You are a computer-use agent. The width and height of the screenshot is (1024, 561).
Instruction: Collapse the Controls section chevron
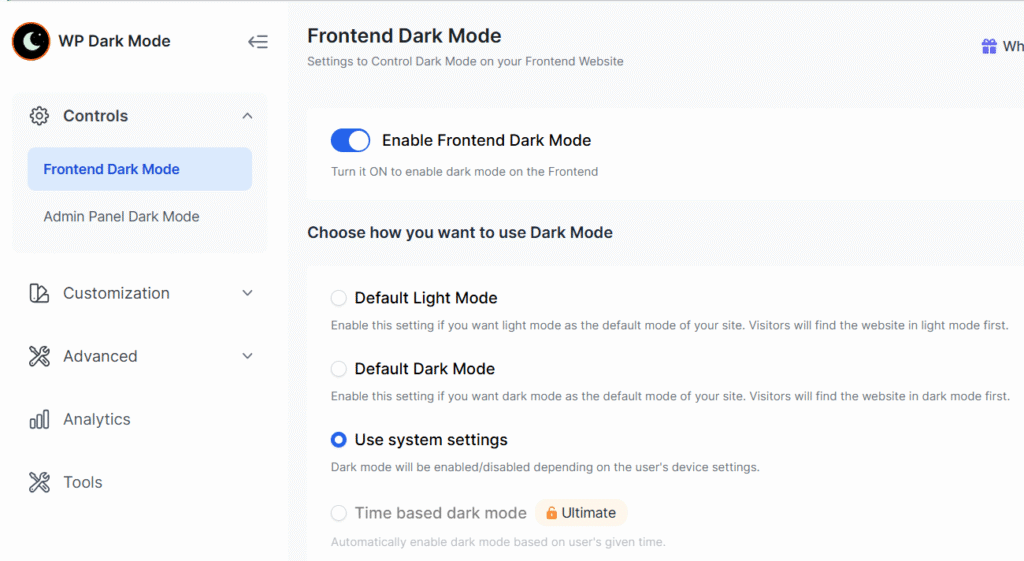coord(247,116)
